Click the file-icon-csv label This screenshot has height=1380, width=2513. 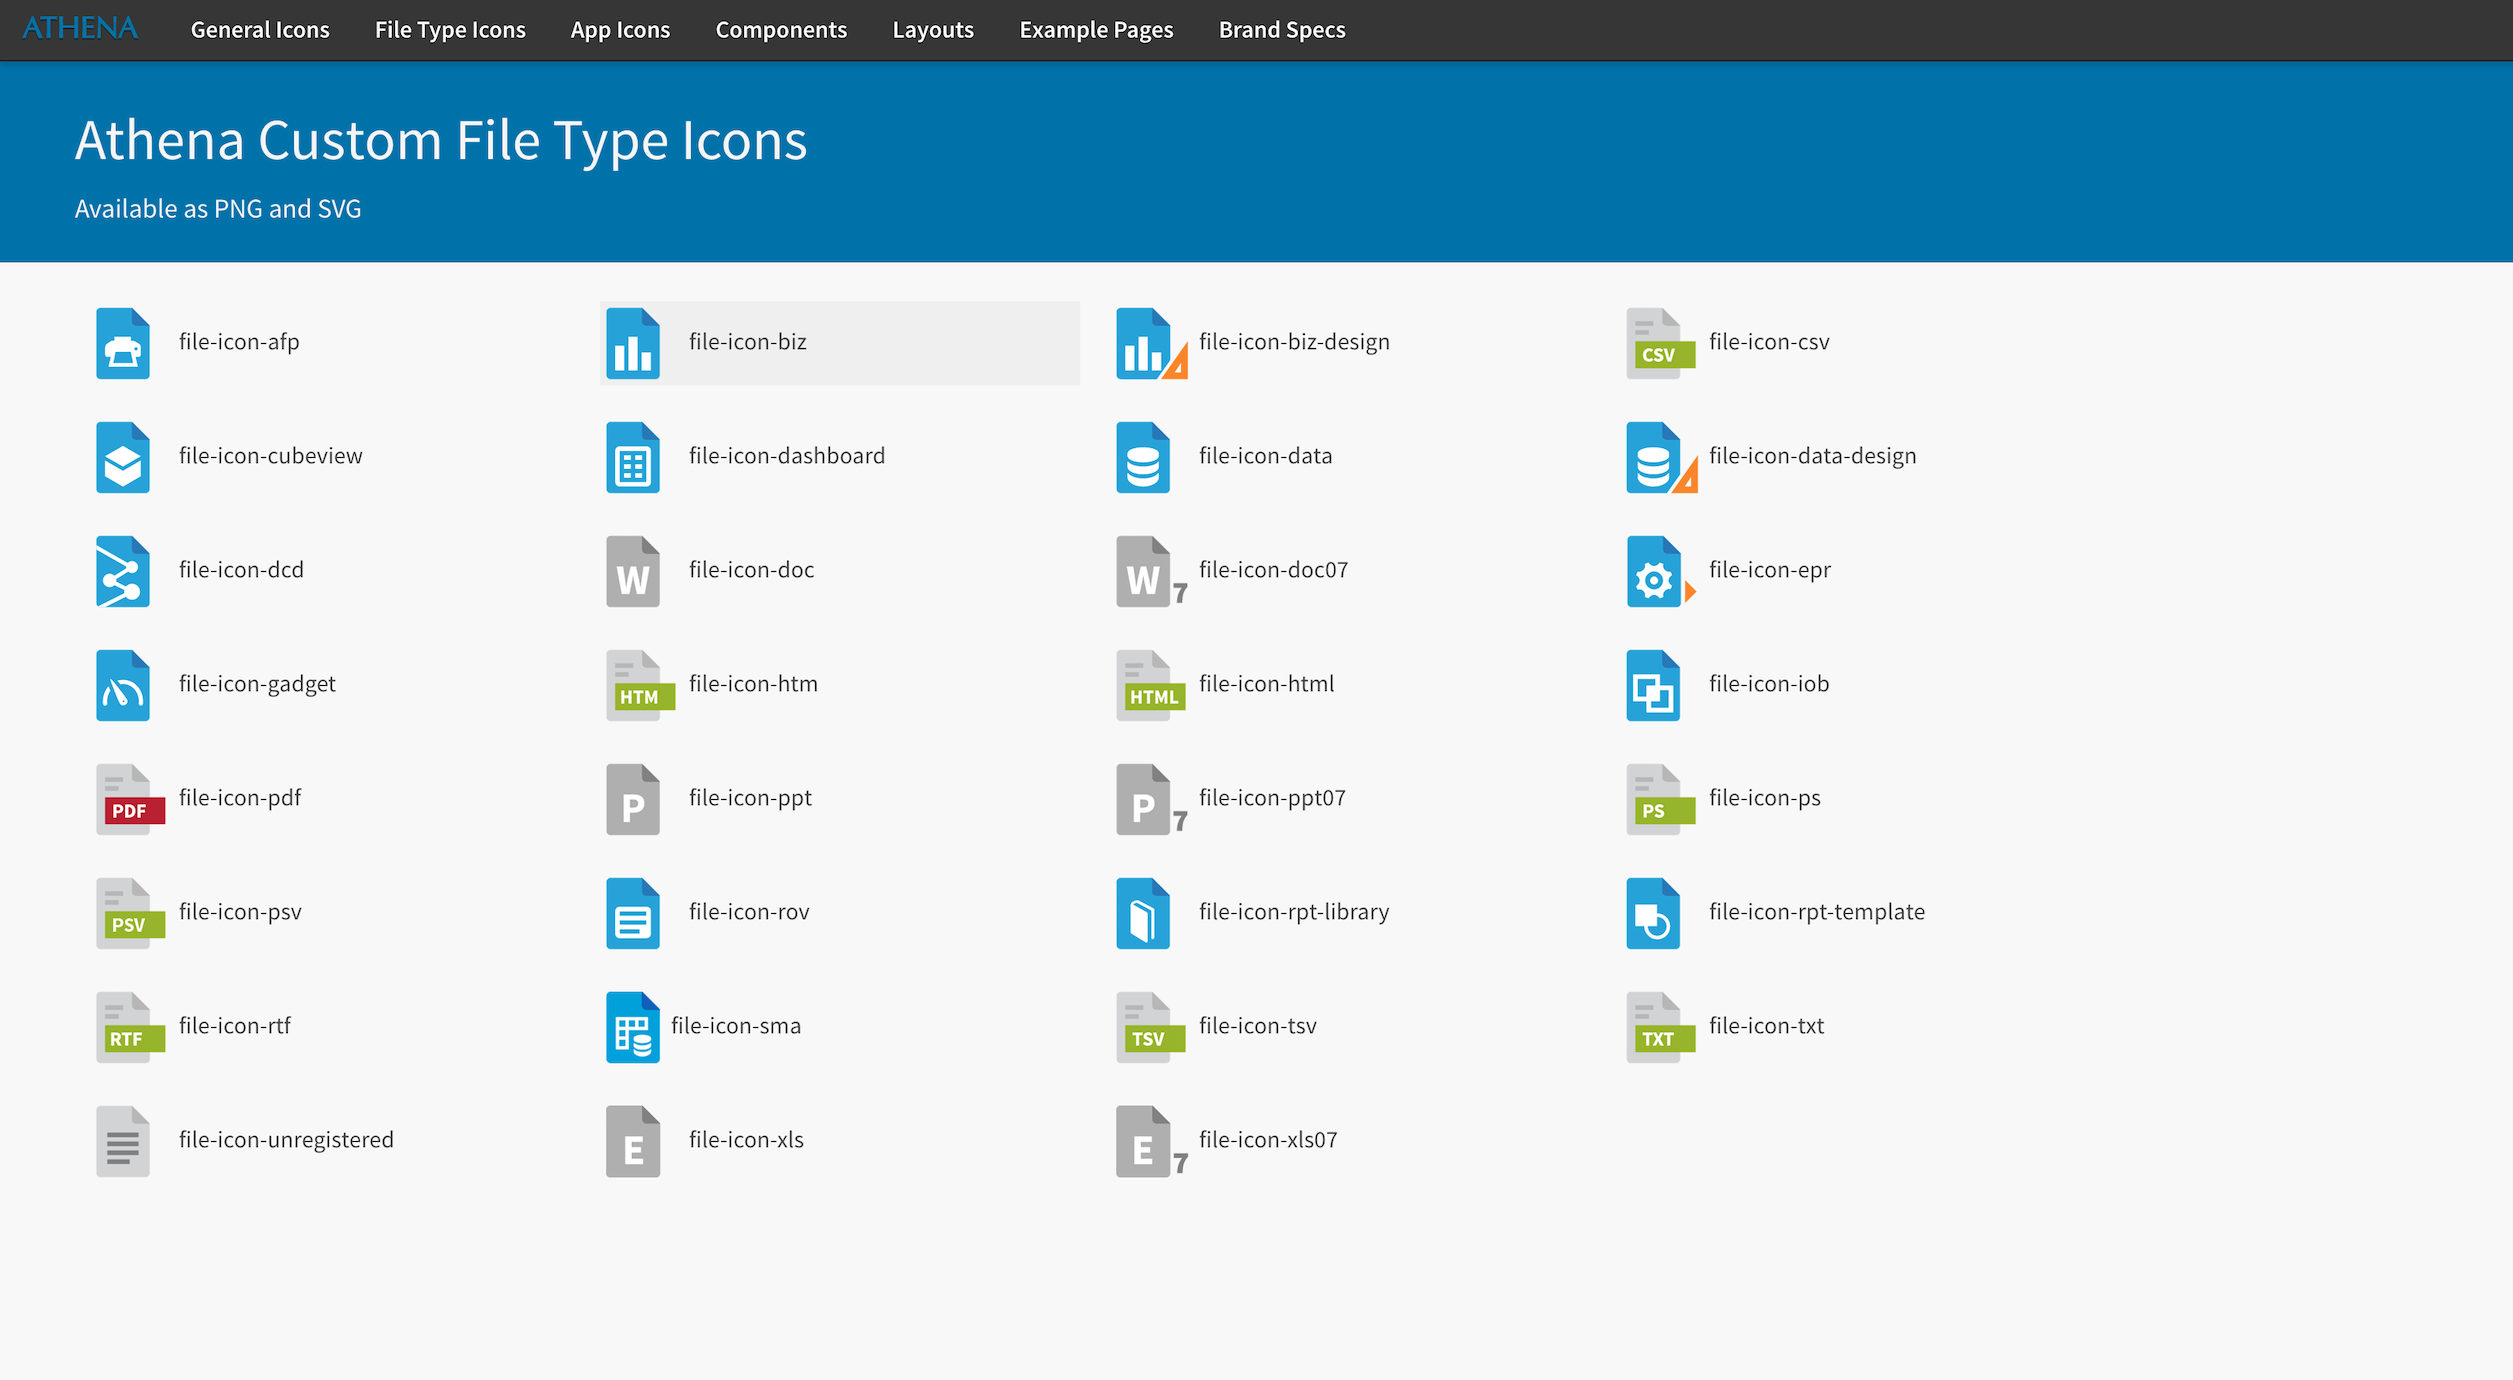(1769, 342)
